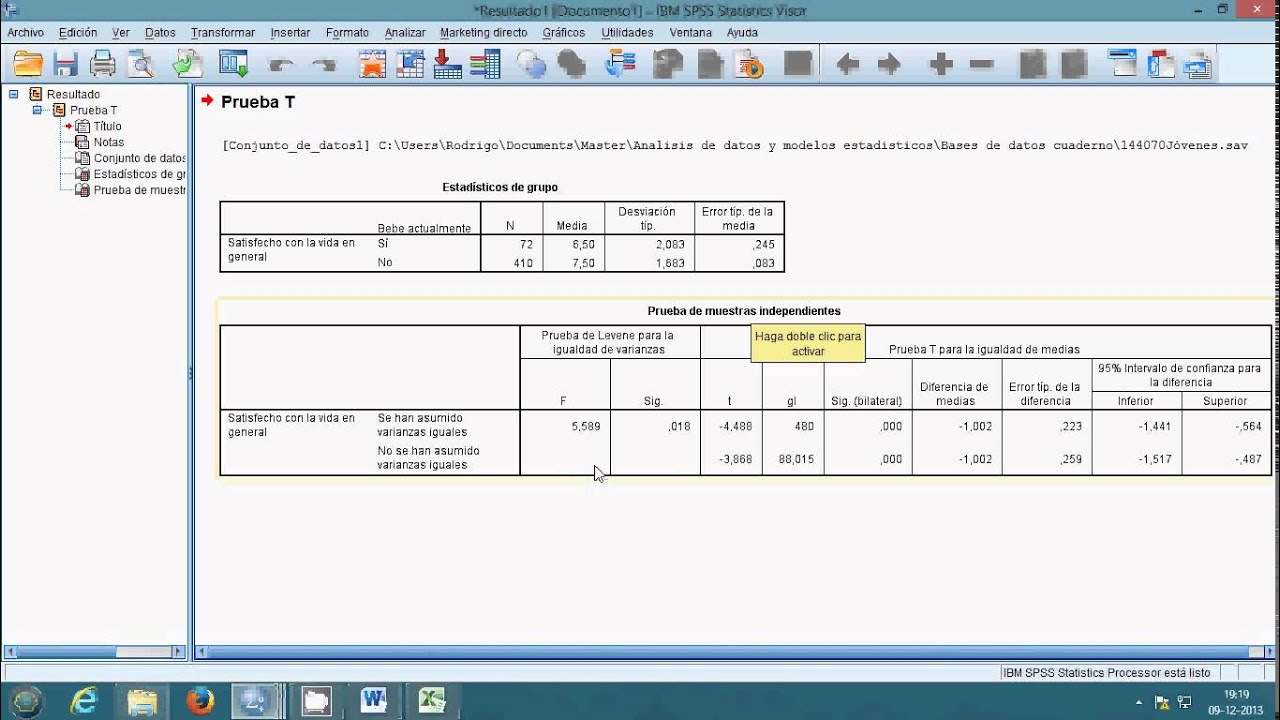Viewport: 1280px width, 720px height.
Task: Recall recent dialogs toolbar icon
Action: [x=234, y=65]
